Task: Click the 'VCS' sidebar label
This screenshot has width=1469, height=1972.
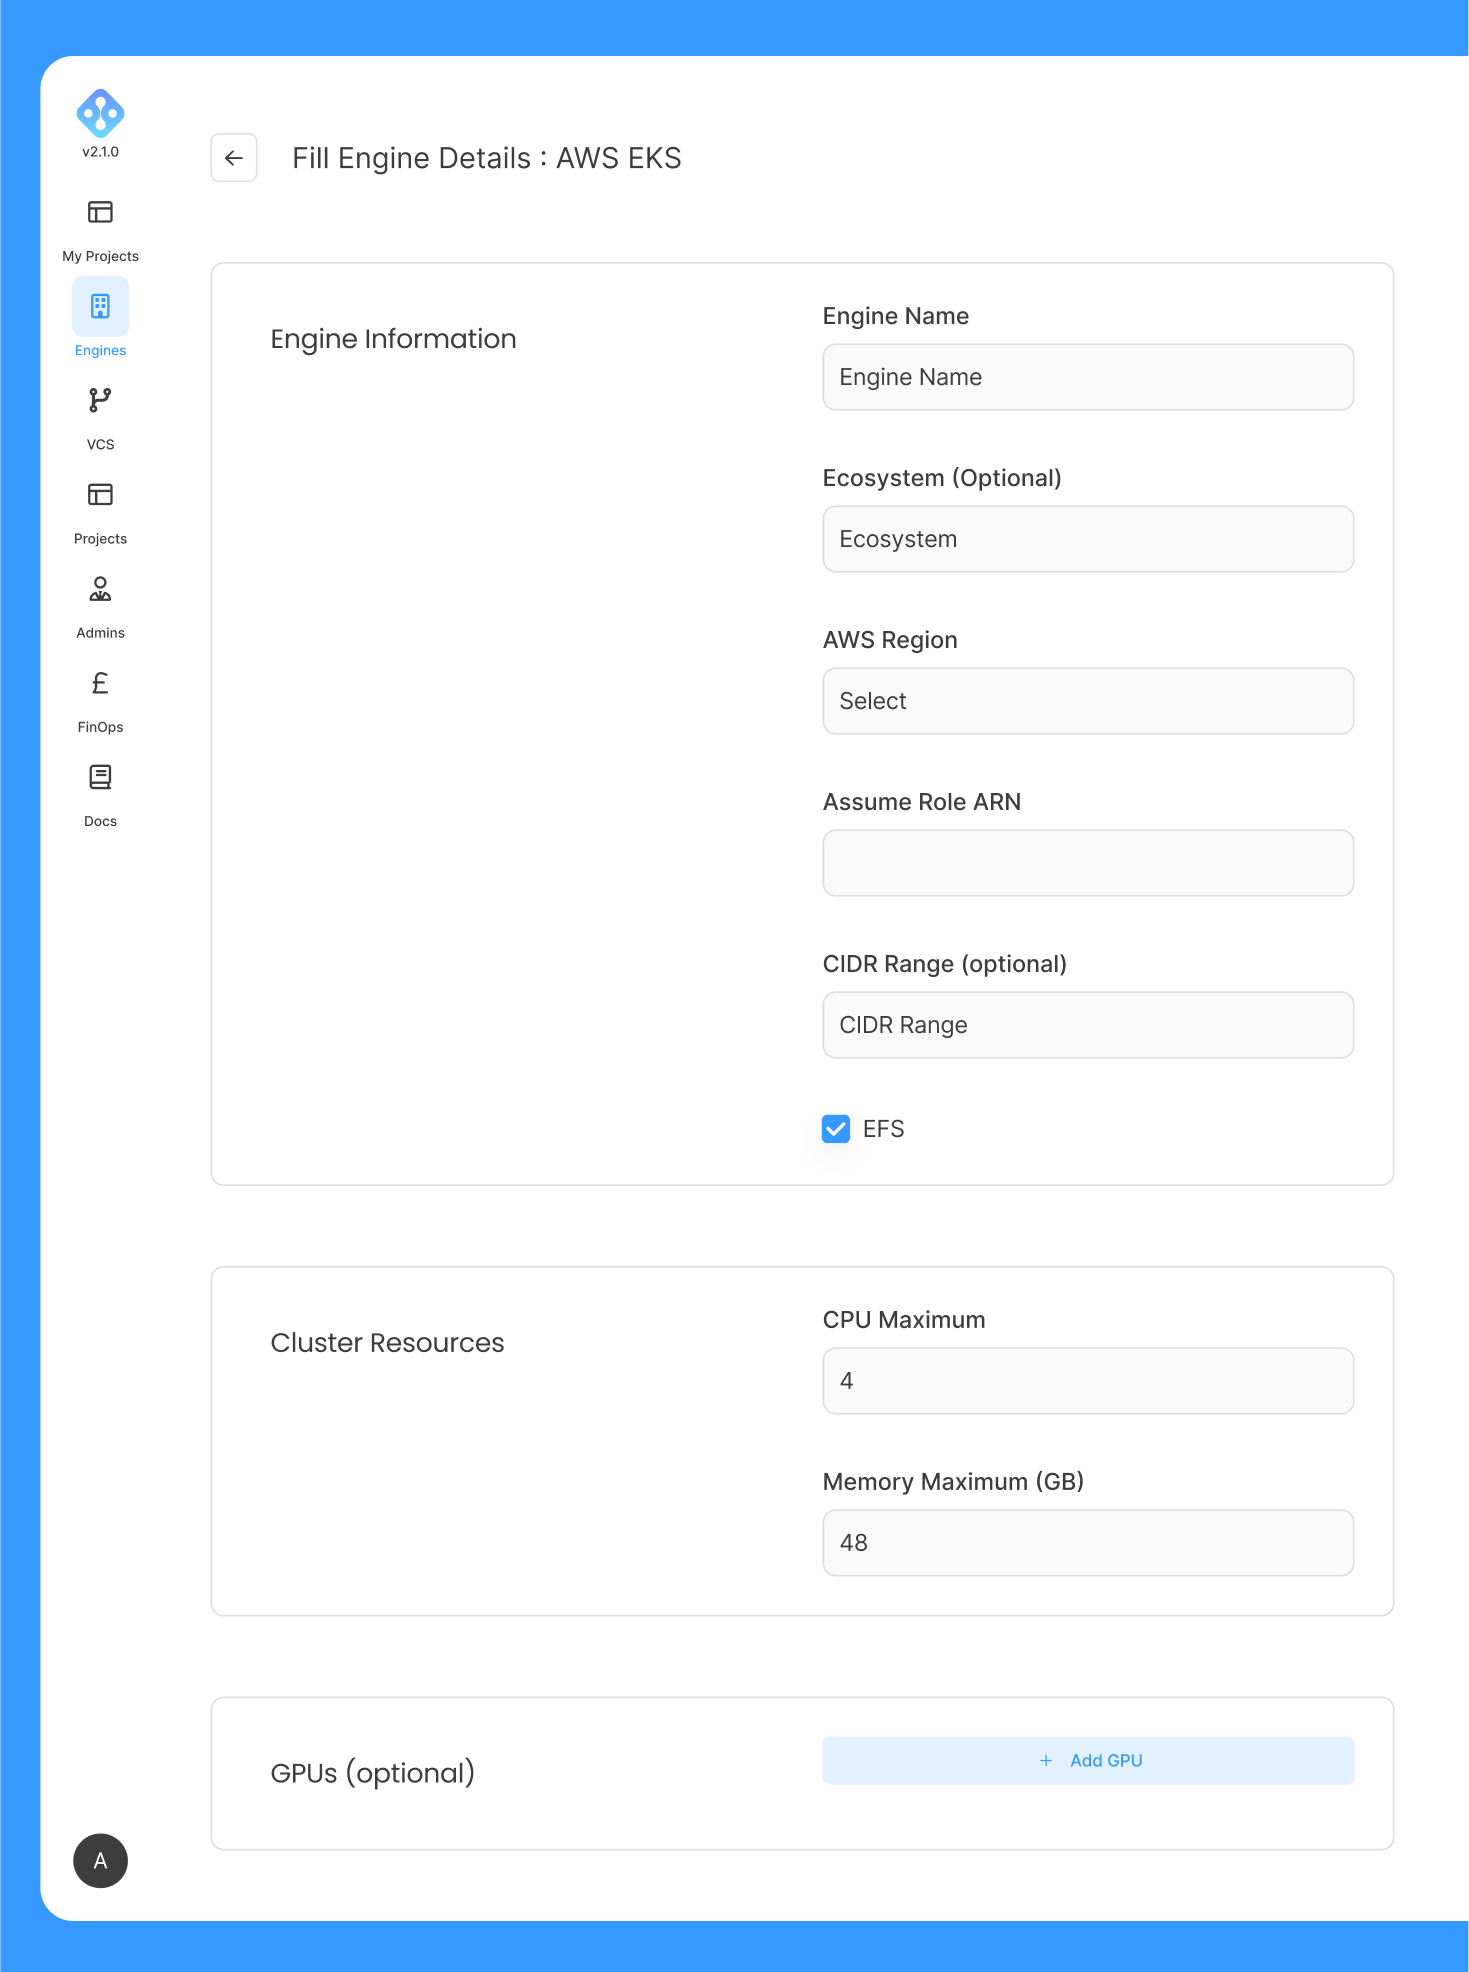Action: coord(100,444)
